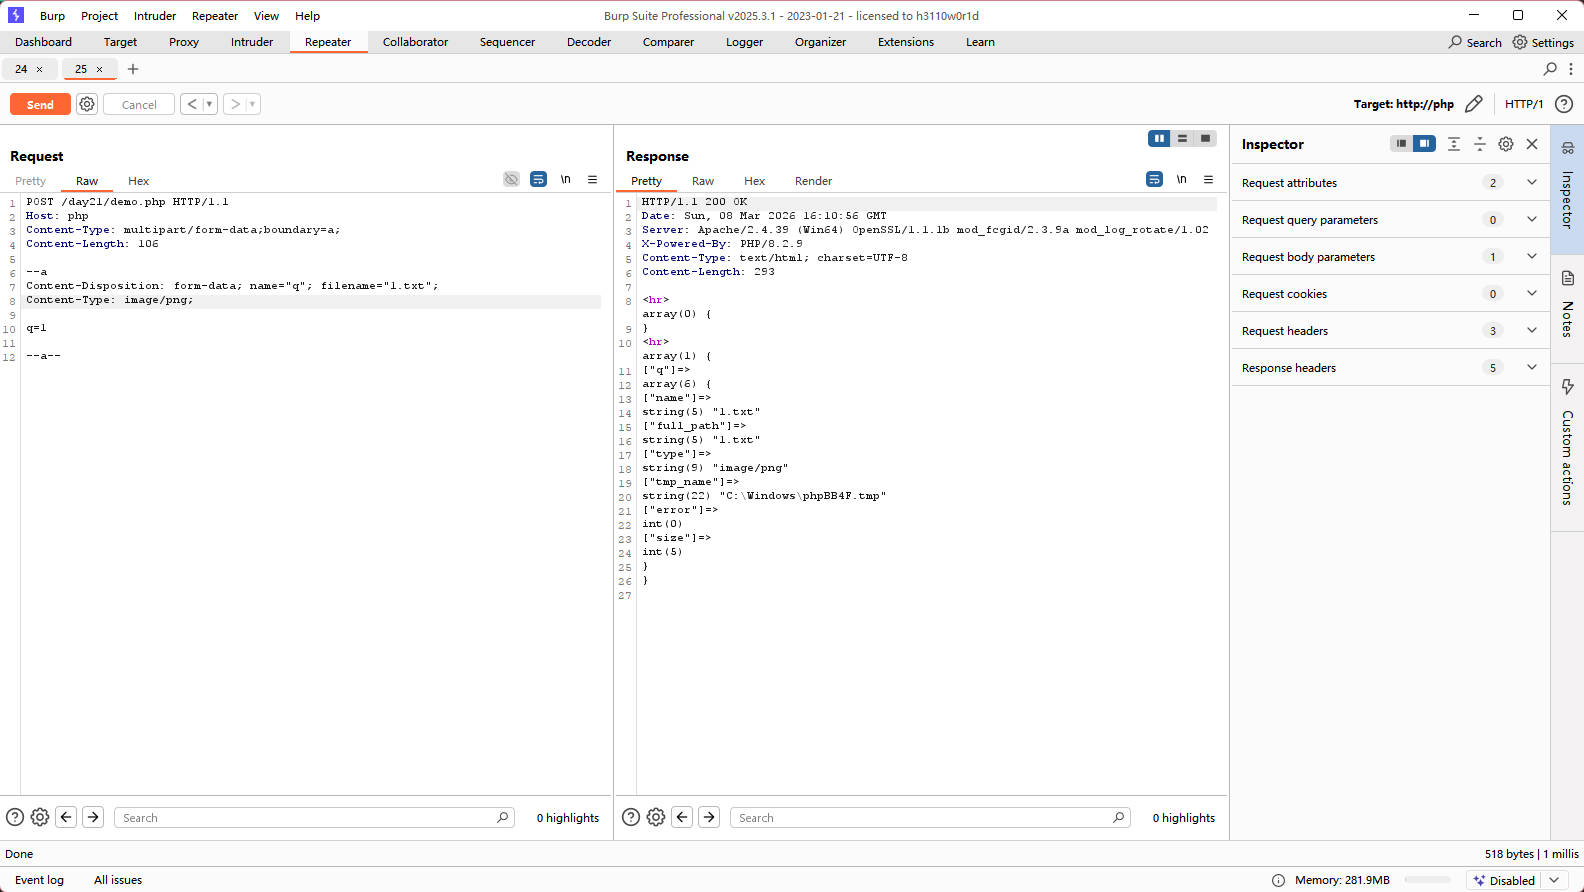
Task: Open Request search help icon
Action: click(x=15, y=817)
